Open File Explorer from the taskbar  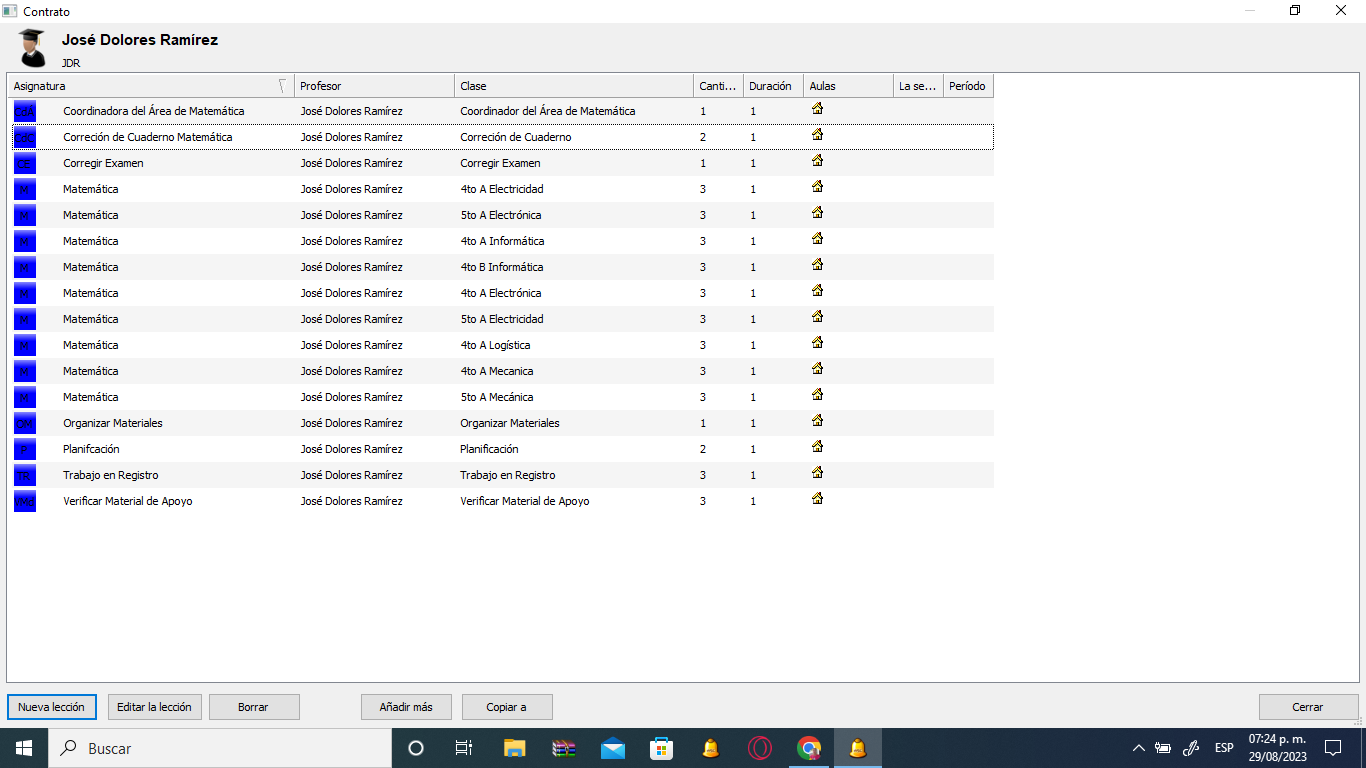[x=514, y=748]
